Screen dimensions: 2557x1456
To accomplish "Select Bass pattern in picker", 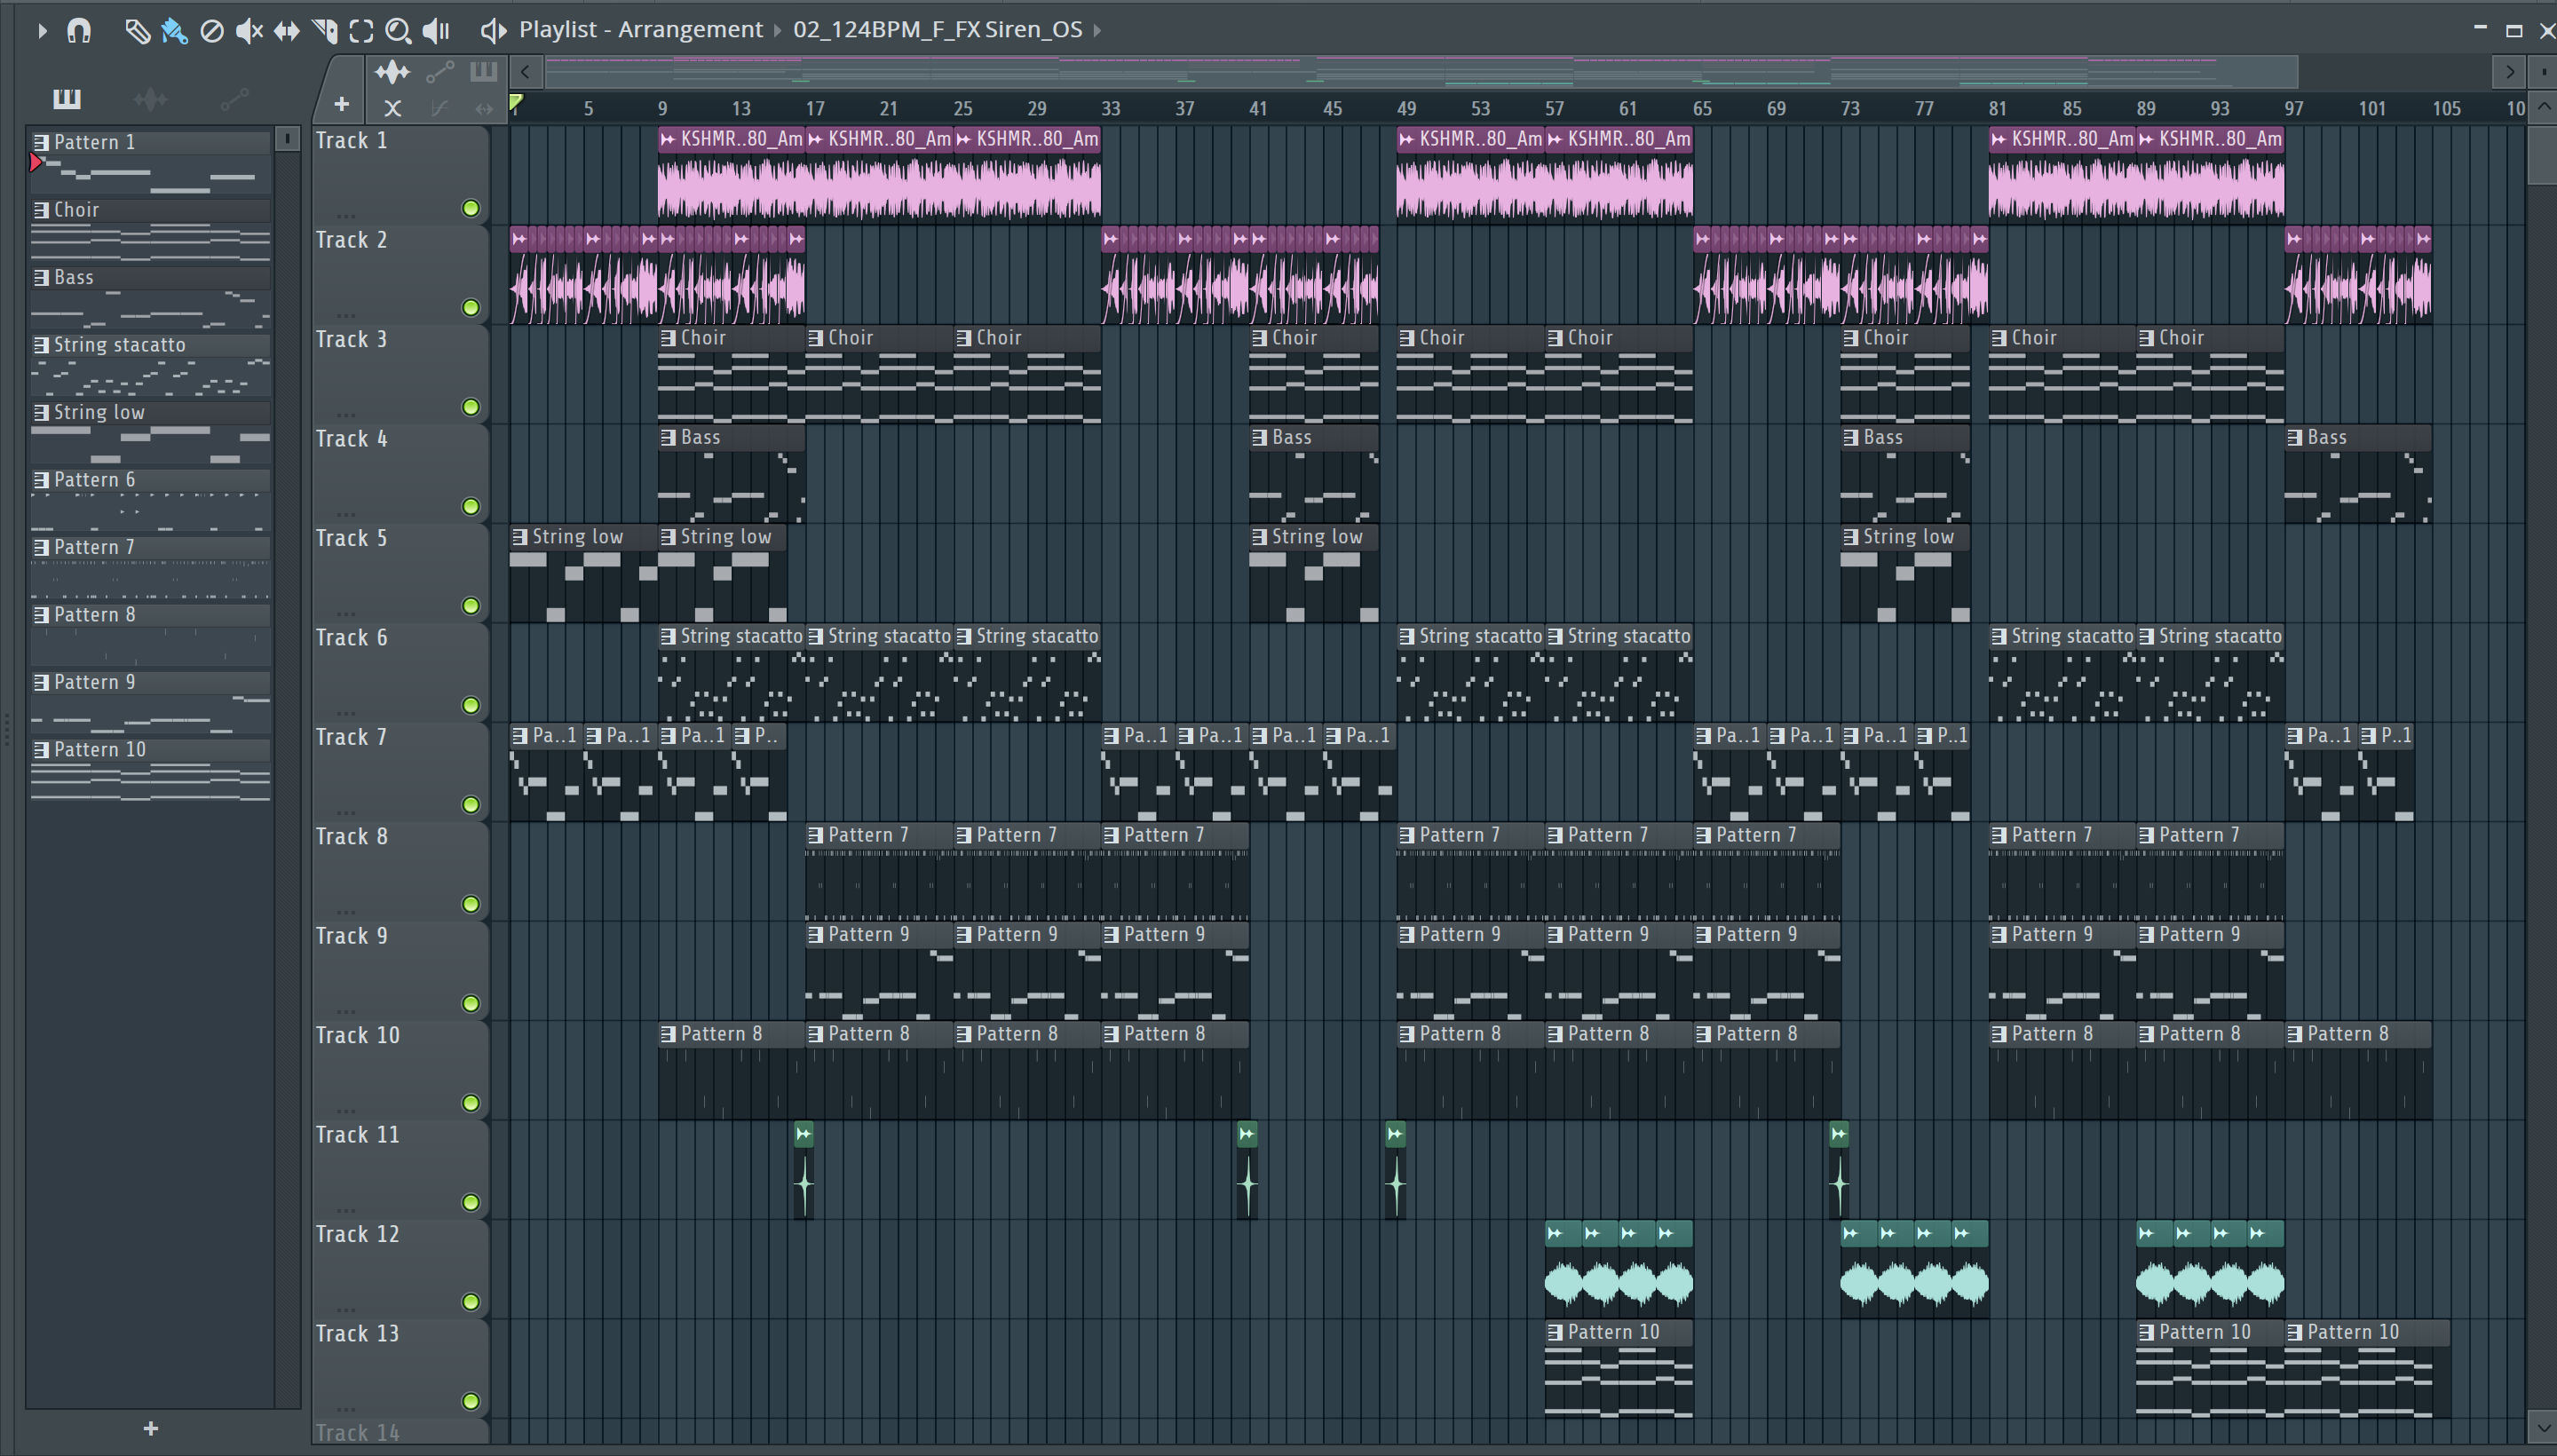I will pyautogui.click(x=150, y=297).
